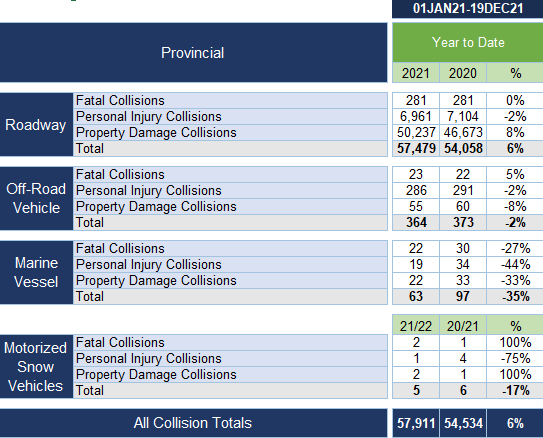Select the Roadway 8% change cell
The height and width of the screenshot is (438, 543).
515,132
